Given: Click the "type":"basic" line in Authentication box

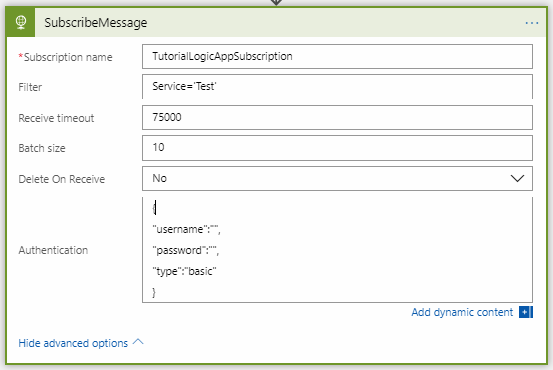Looking at the screenshot, I should click(184, 271).
